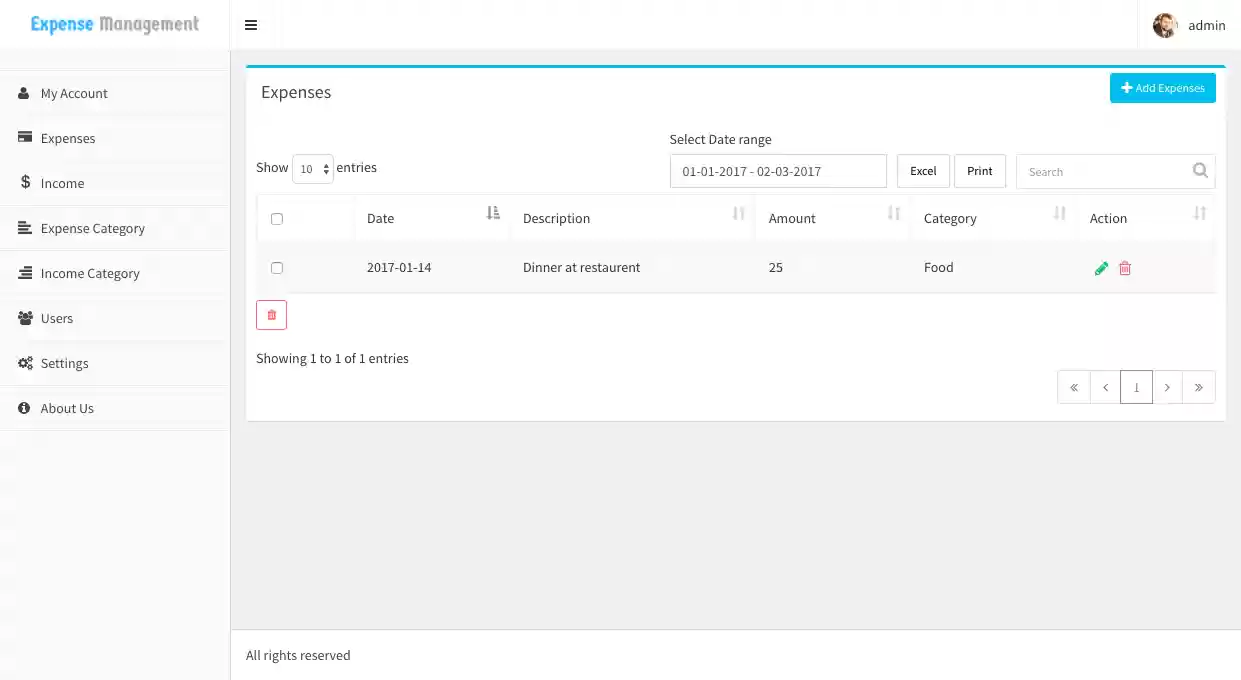Image resolution: width=1241 pixels, height=680 pixels.
Task: Go to Income Category in the sidebar
Action: tap(24, 273)
